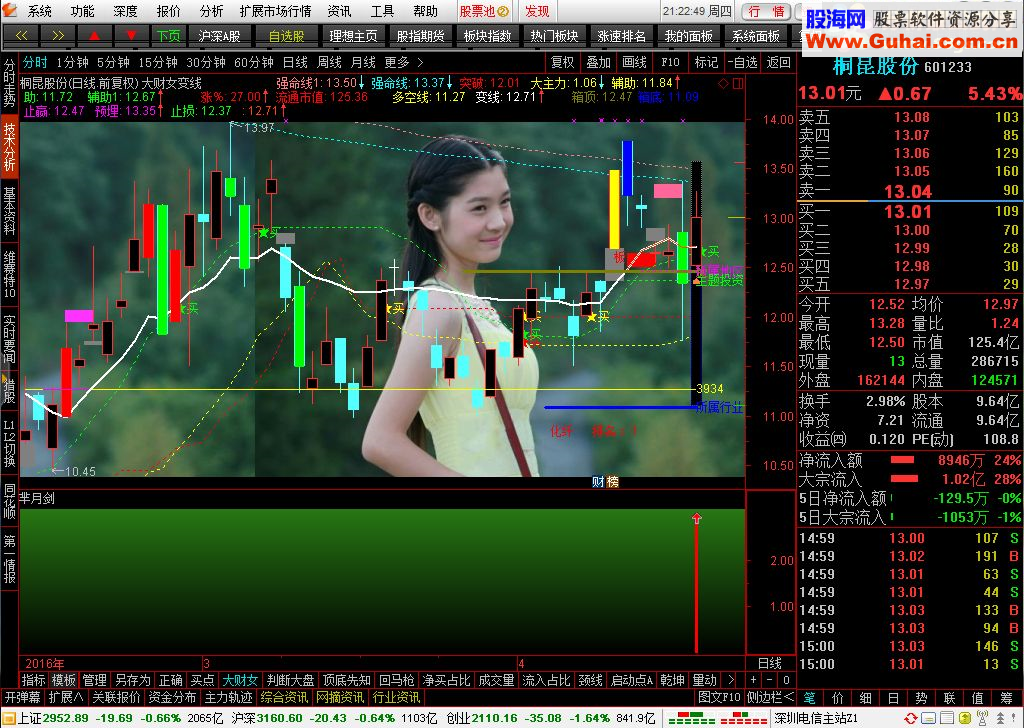Collapse the sidebar with 侧边栏< button
Screen dimensions: 1024x728
coord(770,697)
